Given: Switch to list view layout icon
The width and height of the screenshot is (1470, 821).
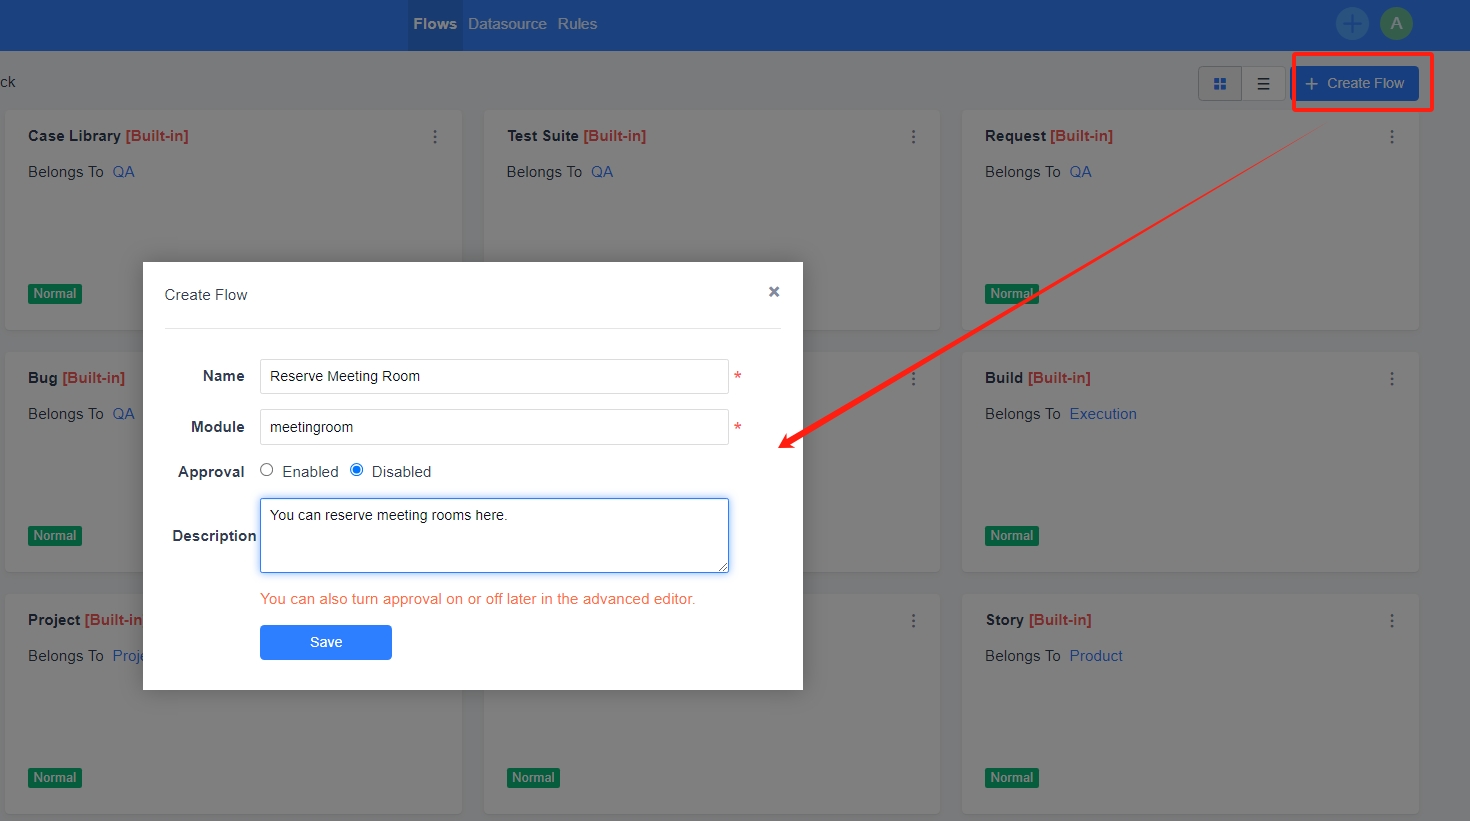Looking at the screenshot, I should 1263,84.
